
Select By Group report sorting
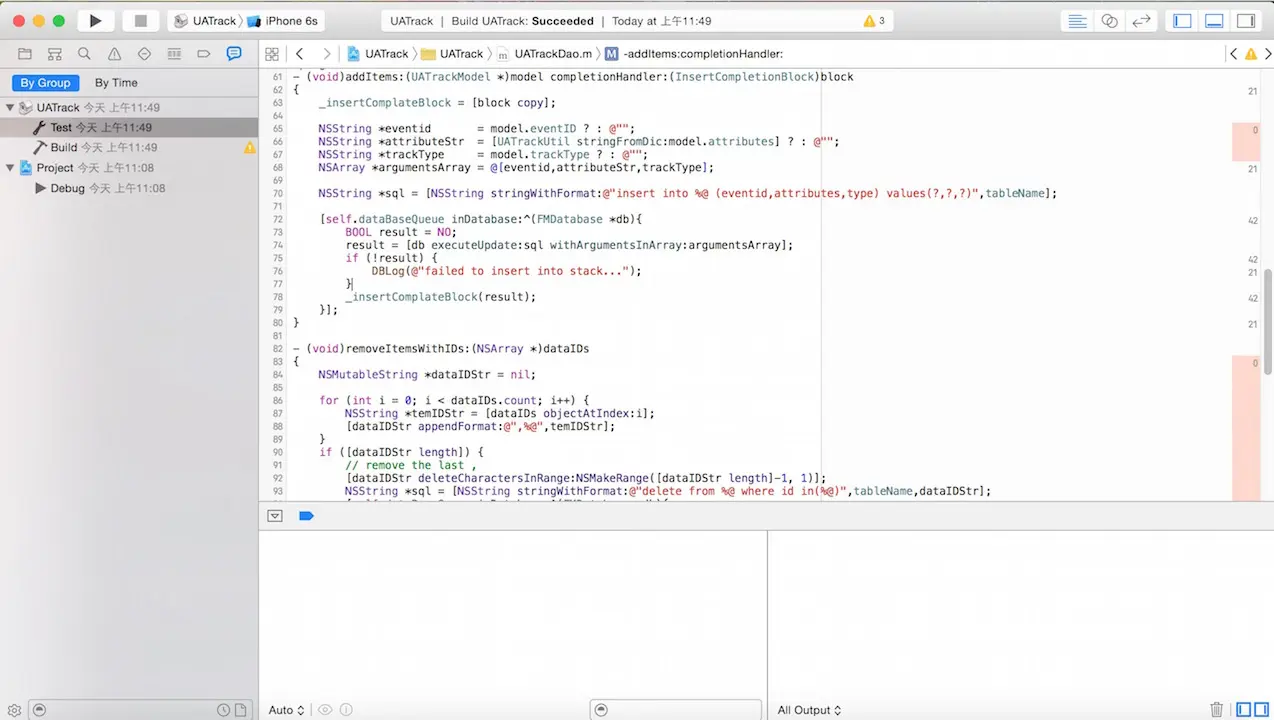[x=46, y=83]
